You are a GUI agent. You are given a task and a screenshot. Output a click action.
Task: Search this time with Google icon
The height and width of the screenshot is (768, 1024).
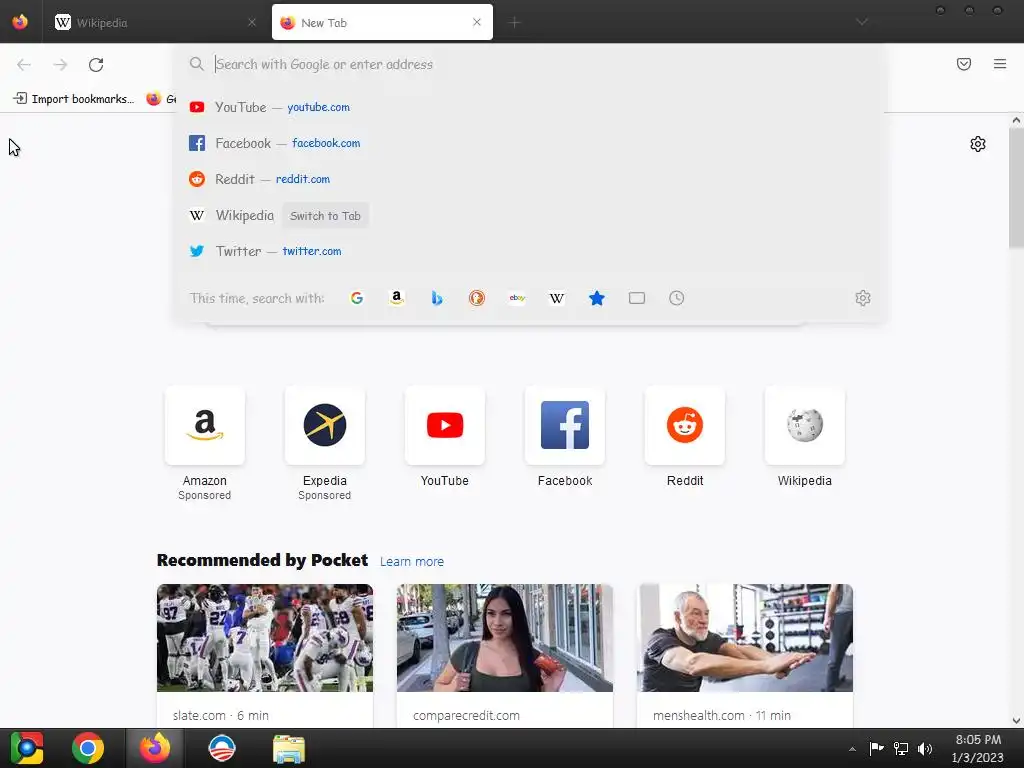pyautogui.click(x=357, y=298)
